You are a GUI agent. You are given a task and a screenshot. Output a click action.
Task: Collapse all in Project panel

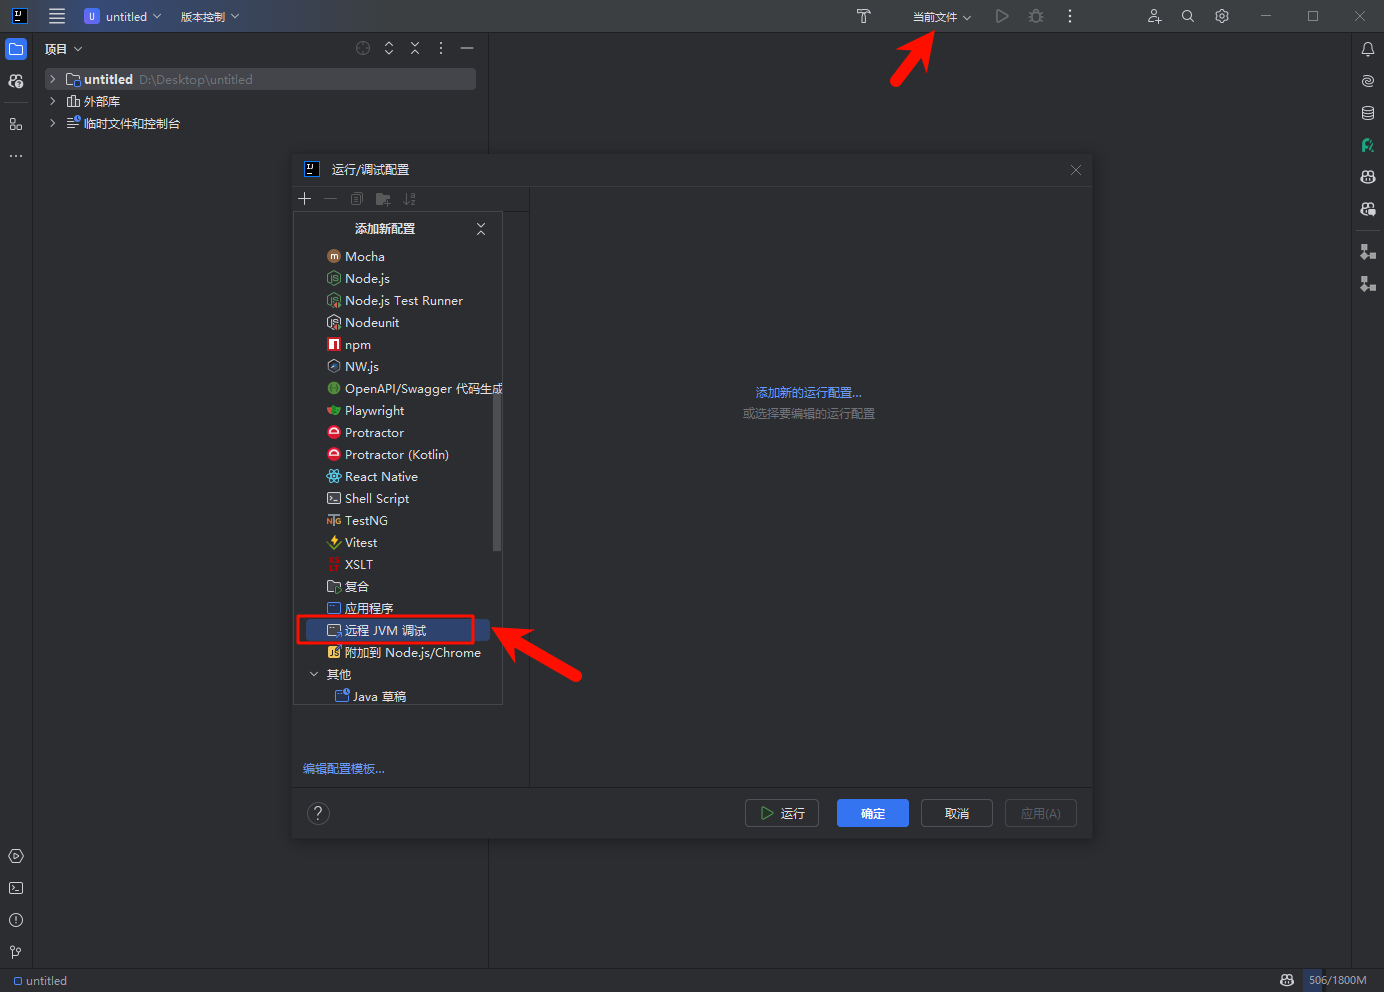pos(415,48)
